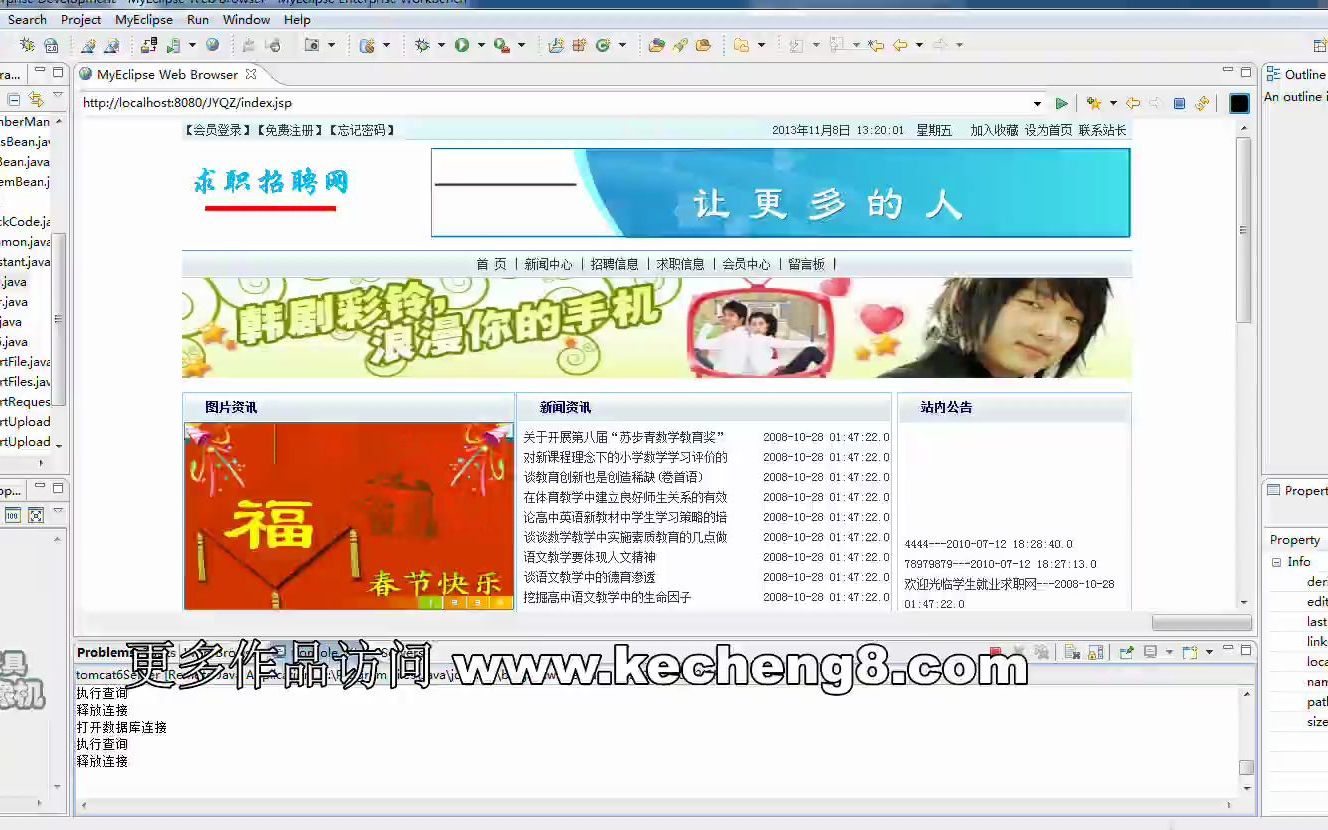Click the green Run button in main toolbar
The image size is (1328, 830).
pyautogui.click(x=462, y=45)
